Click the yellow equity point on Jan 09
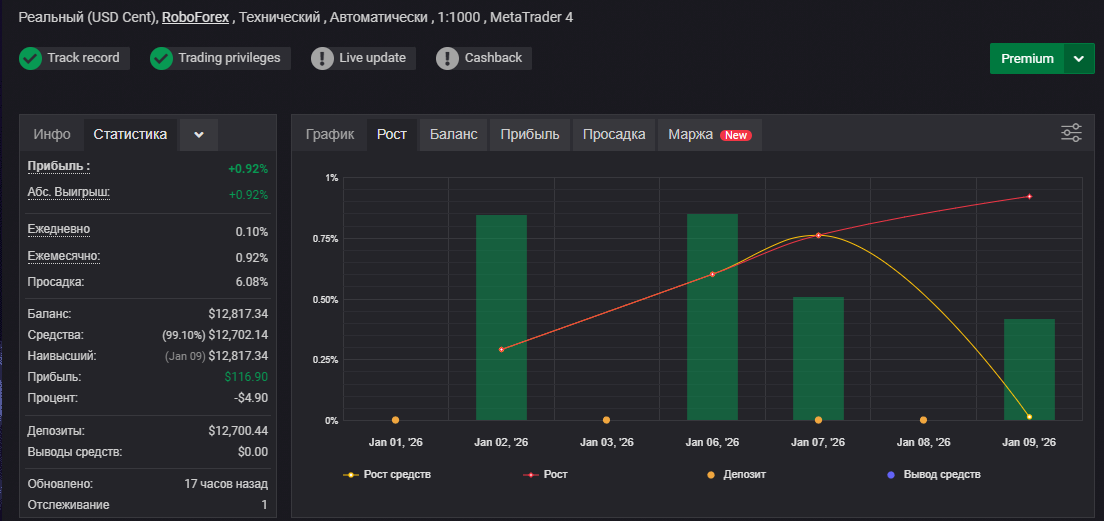1104x521 pixels. (x=1029, y=417)
